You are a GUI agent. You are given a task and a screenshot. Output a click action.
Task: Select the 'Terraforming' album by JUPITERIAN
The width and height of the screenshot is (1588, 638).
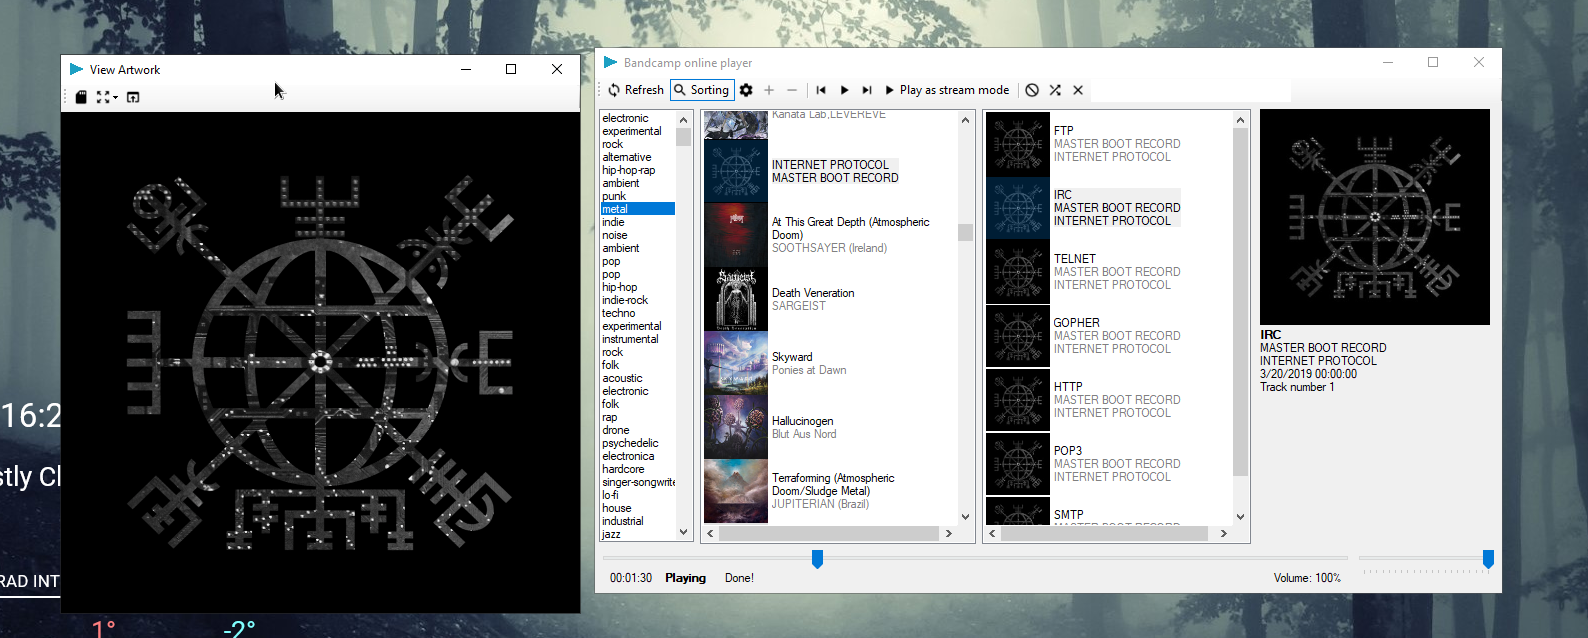pyautogui.click(x=830, y=491)
